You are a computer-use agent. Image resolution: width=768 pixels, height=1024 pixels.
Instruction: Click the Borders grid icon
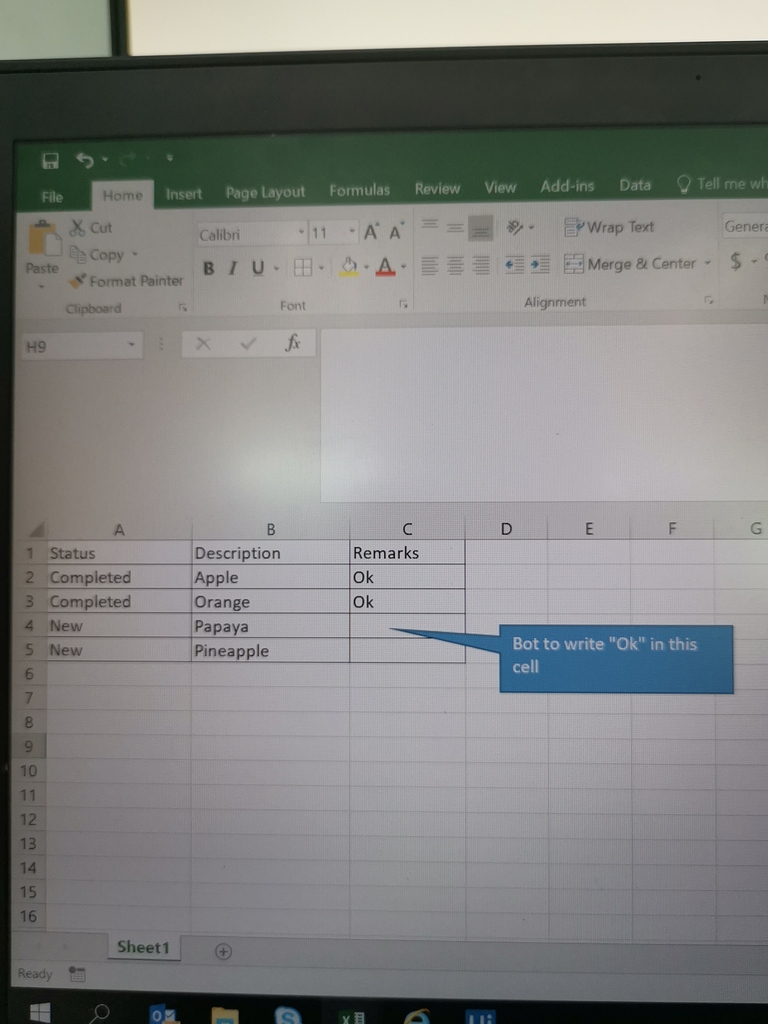click(302, 267)
